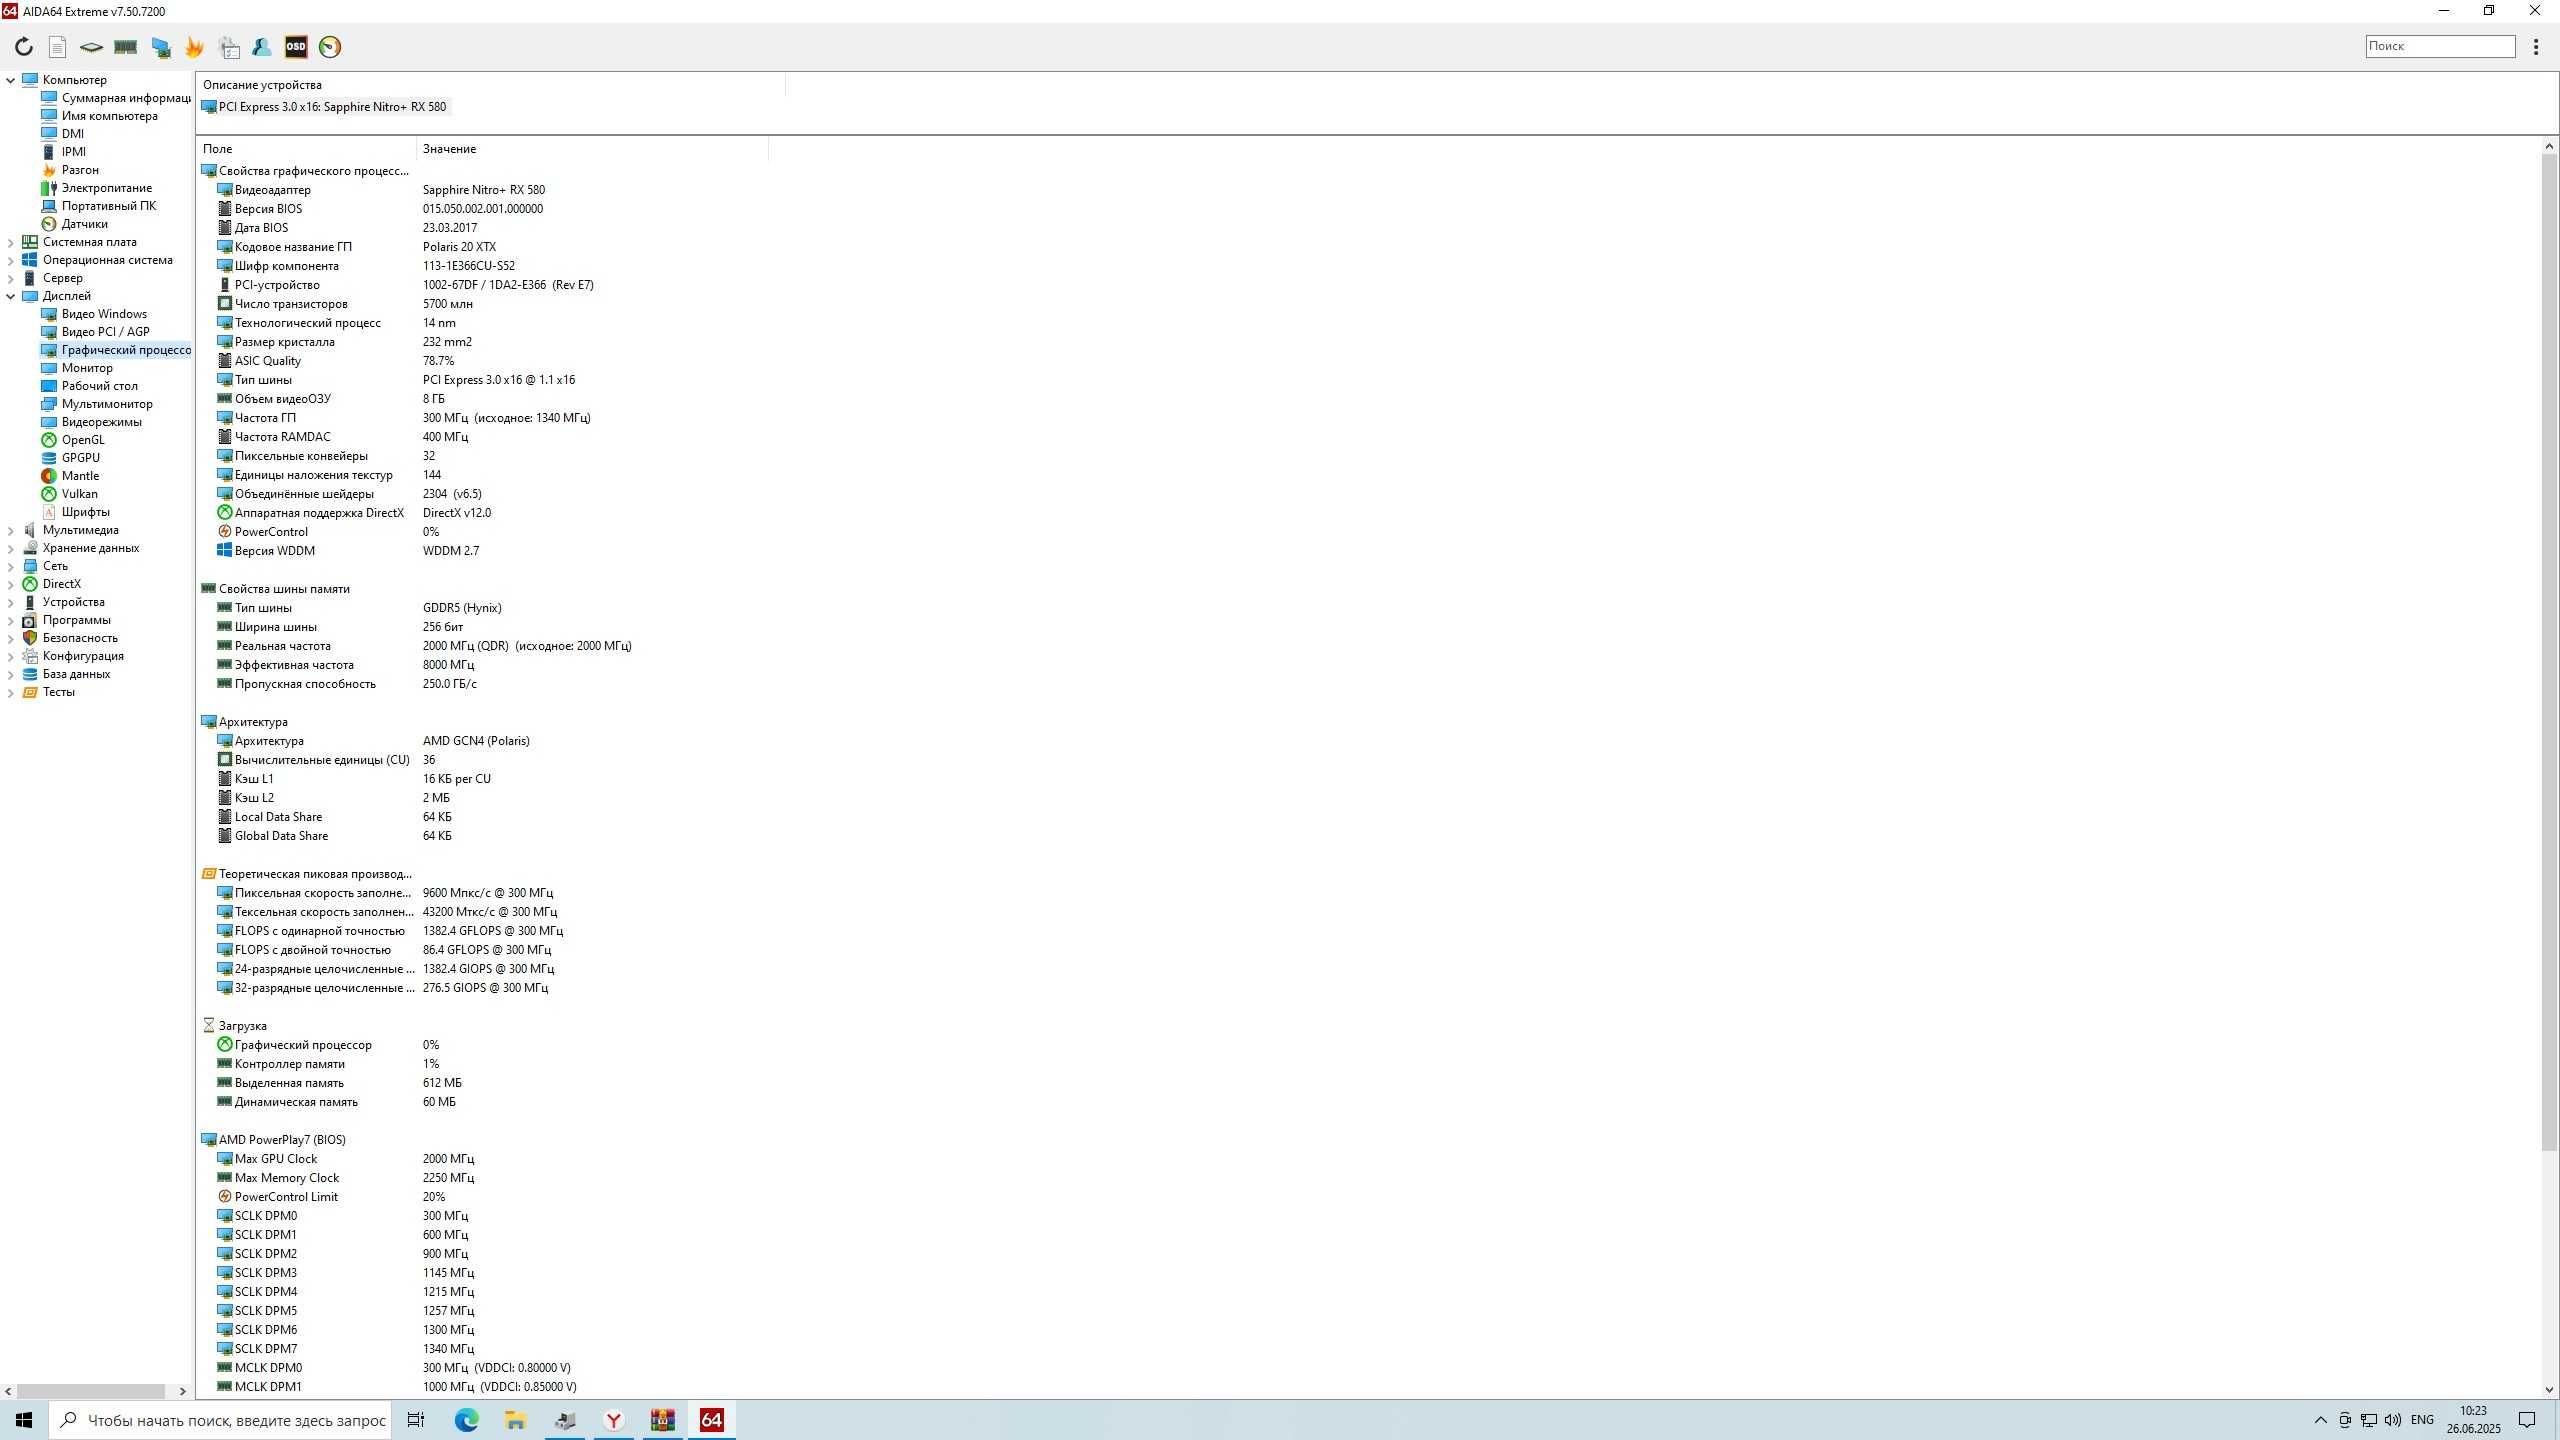The width and height of the screenshot is (2560, 1440).
Task: Click the vertical scrollbar of details pane
Action: point(2549,652)
